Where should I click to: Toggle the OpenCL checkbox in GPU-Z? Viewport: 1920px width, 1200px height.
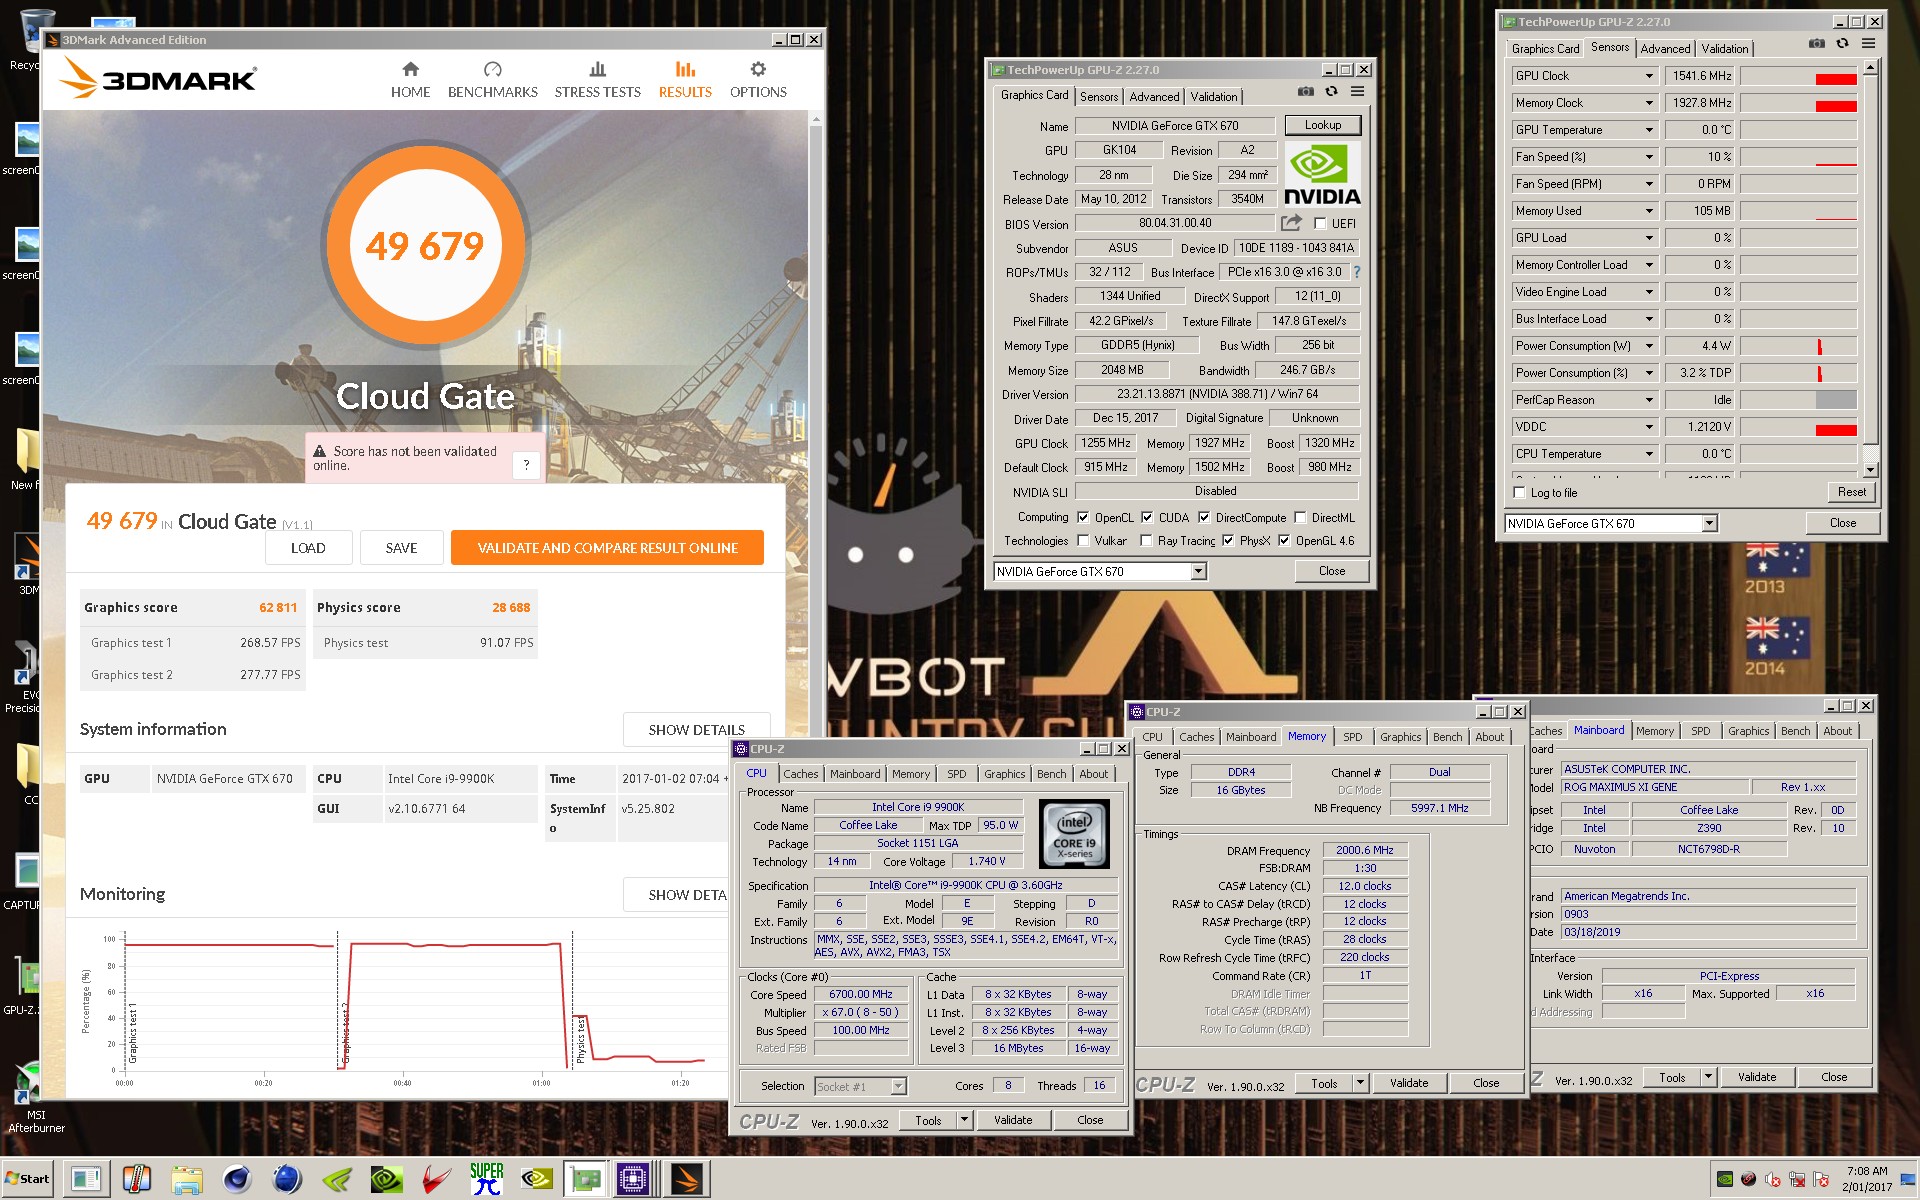1083,518
